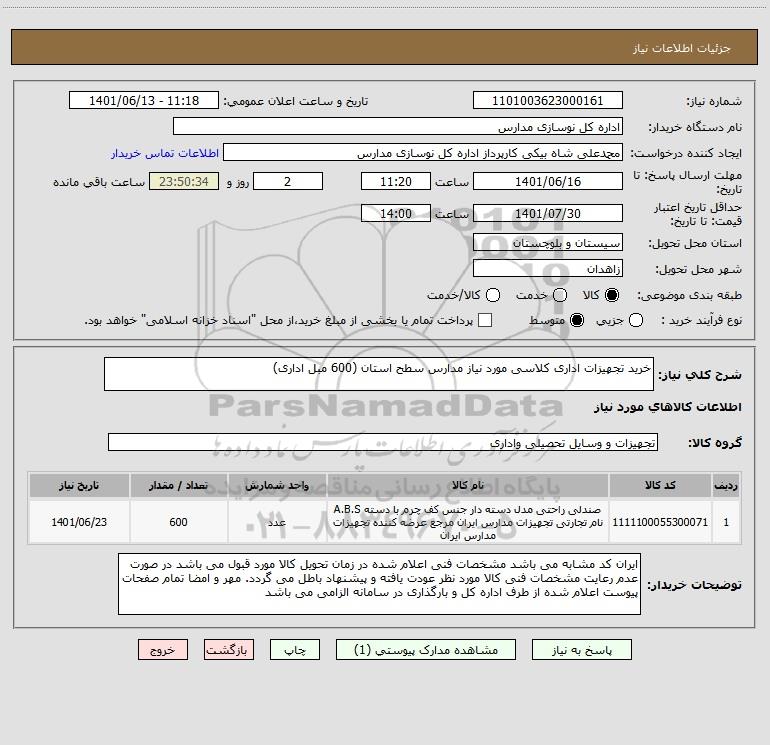Image resolution: width=770 pixels, height=745 pixels.
Task: Click the بازگشت back button
Action: [x=229, y=650]
